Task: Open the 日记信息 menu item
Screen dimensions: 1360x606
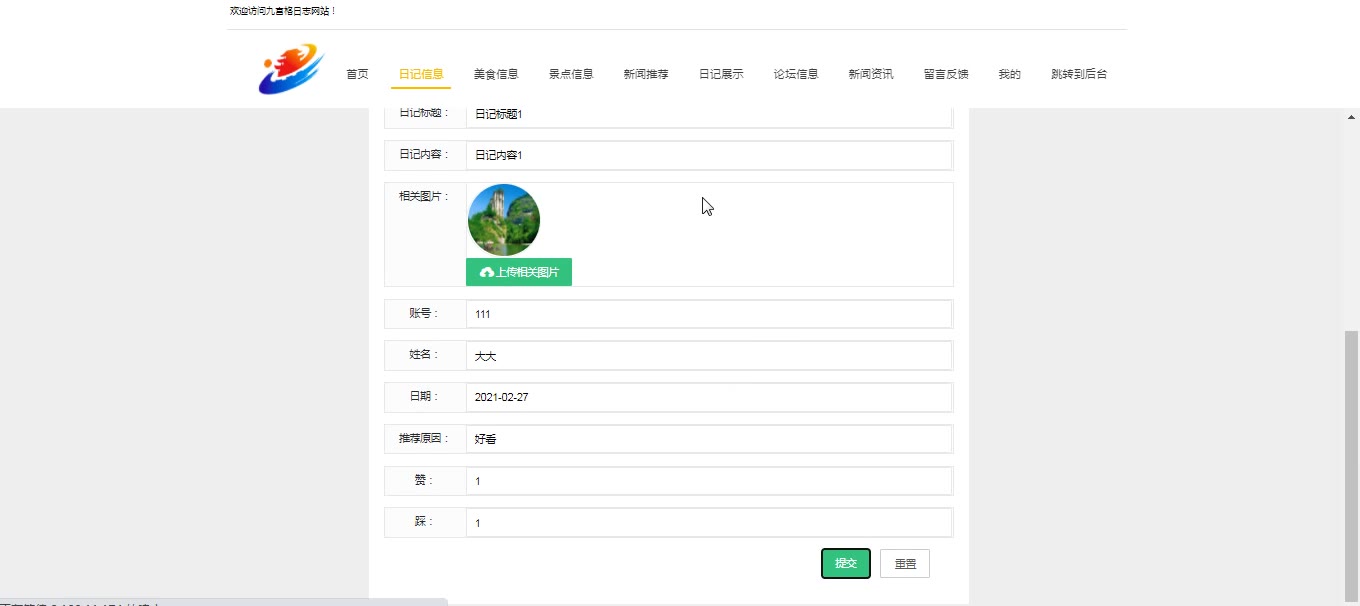Action: [421, 74]
